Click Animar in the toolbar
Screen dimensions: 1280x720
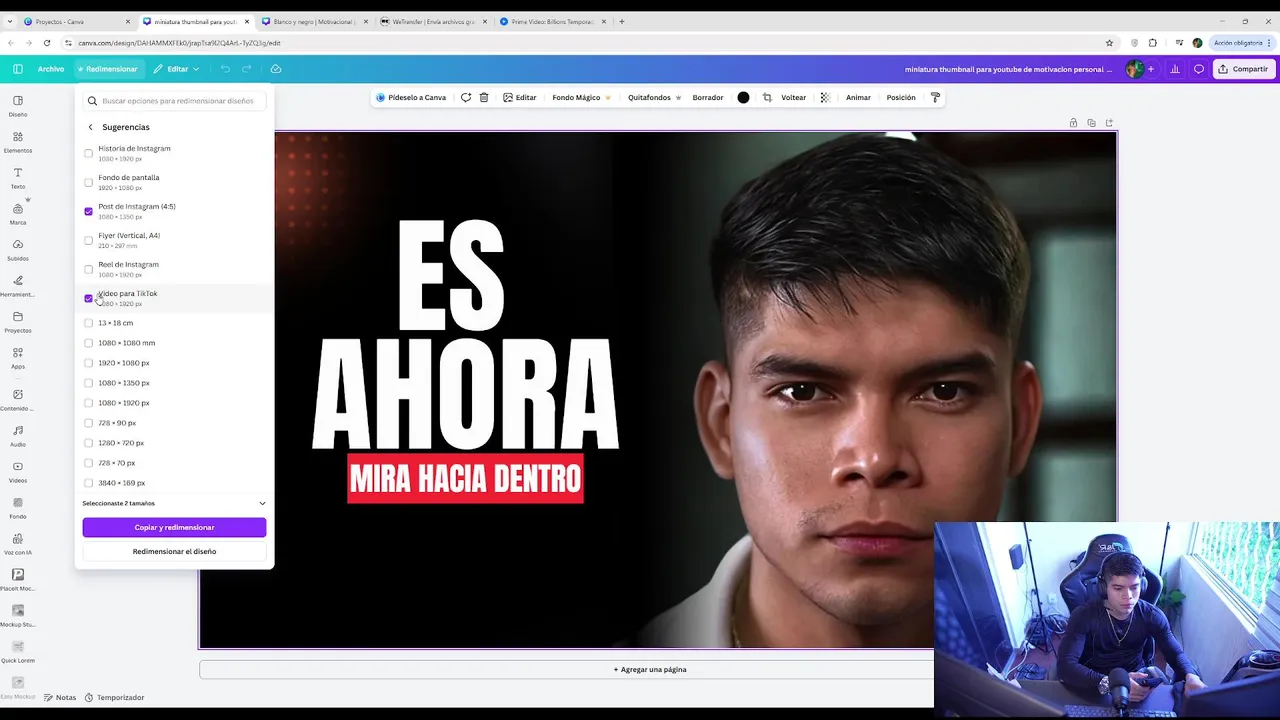858,97
